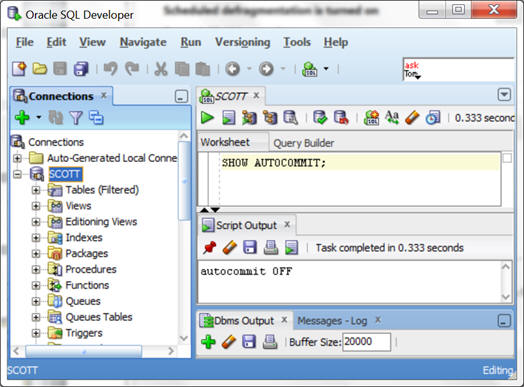Minimize the Connections panel

[181, 97]
